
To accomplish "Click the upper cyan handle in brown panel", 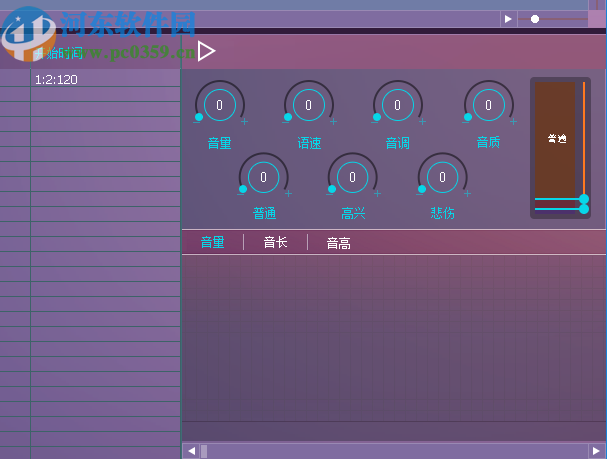I will (584, 199).
